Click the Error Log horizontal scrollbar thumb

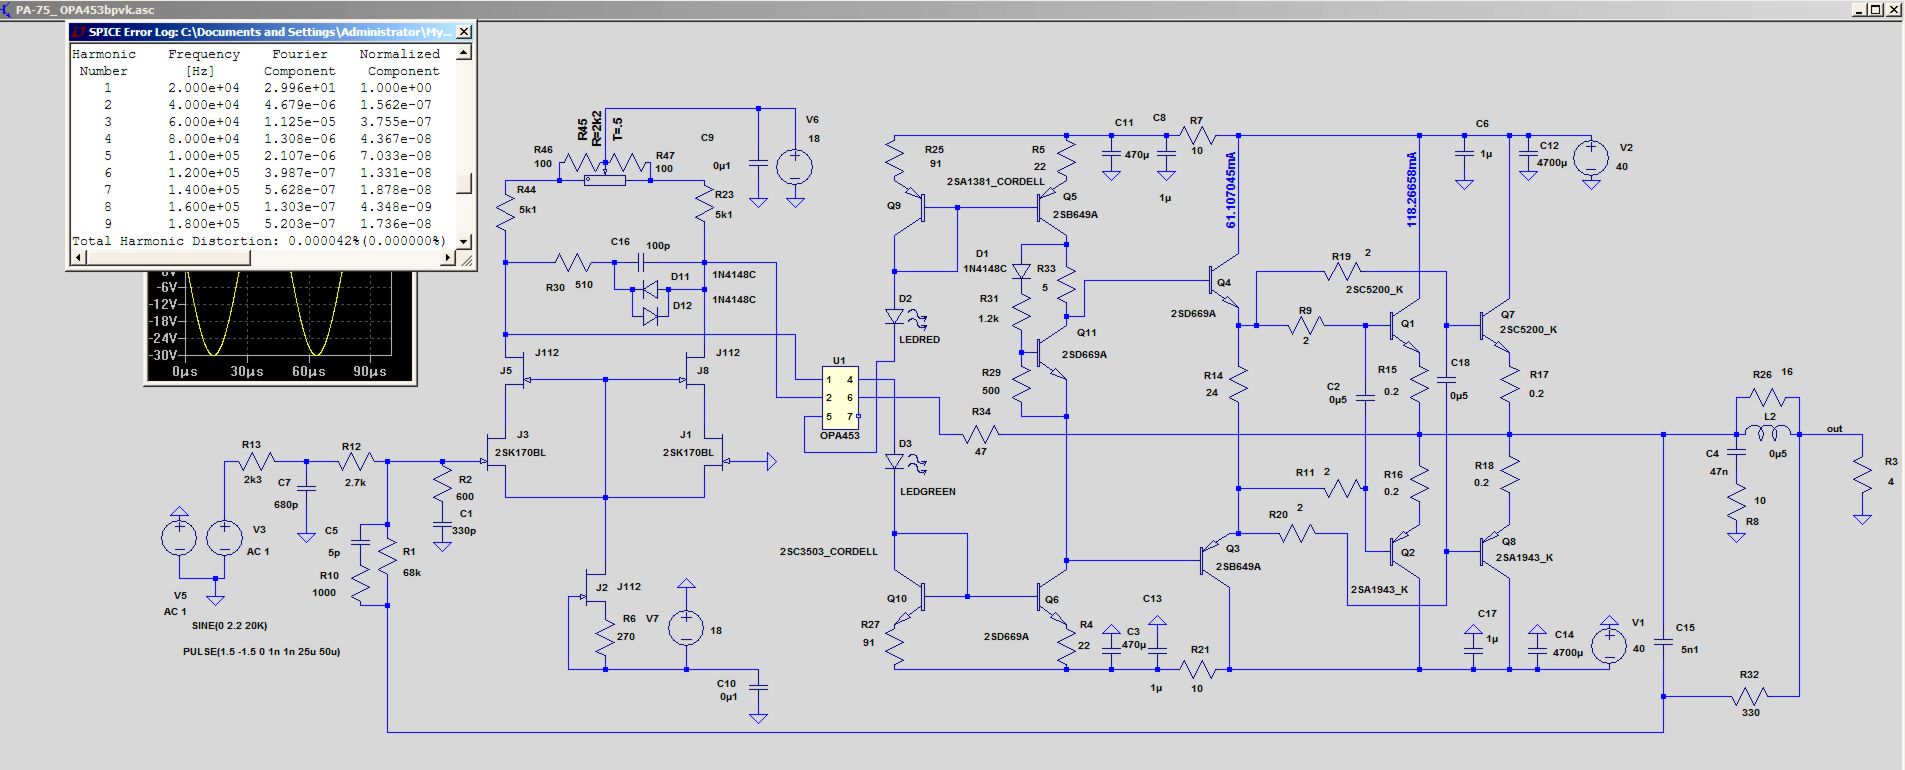click(x=167, y=258)
